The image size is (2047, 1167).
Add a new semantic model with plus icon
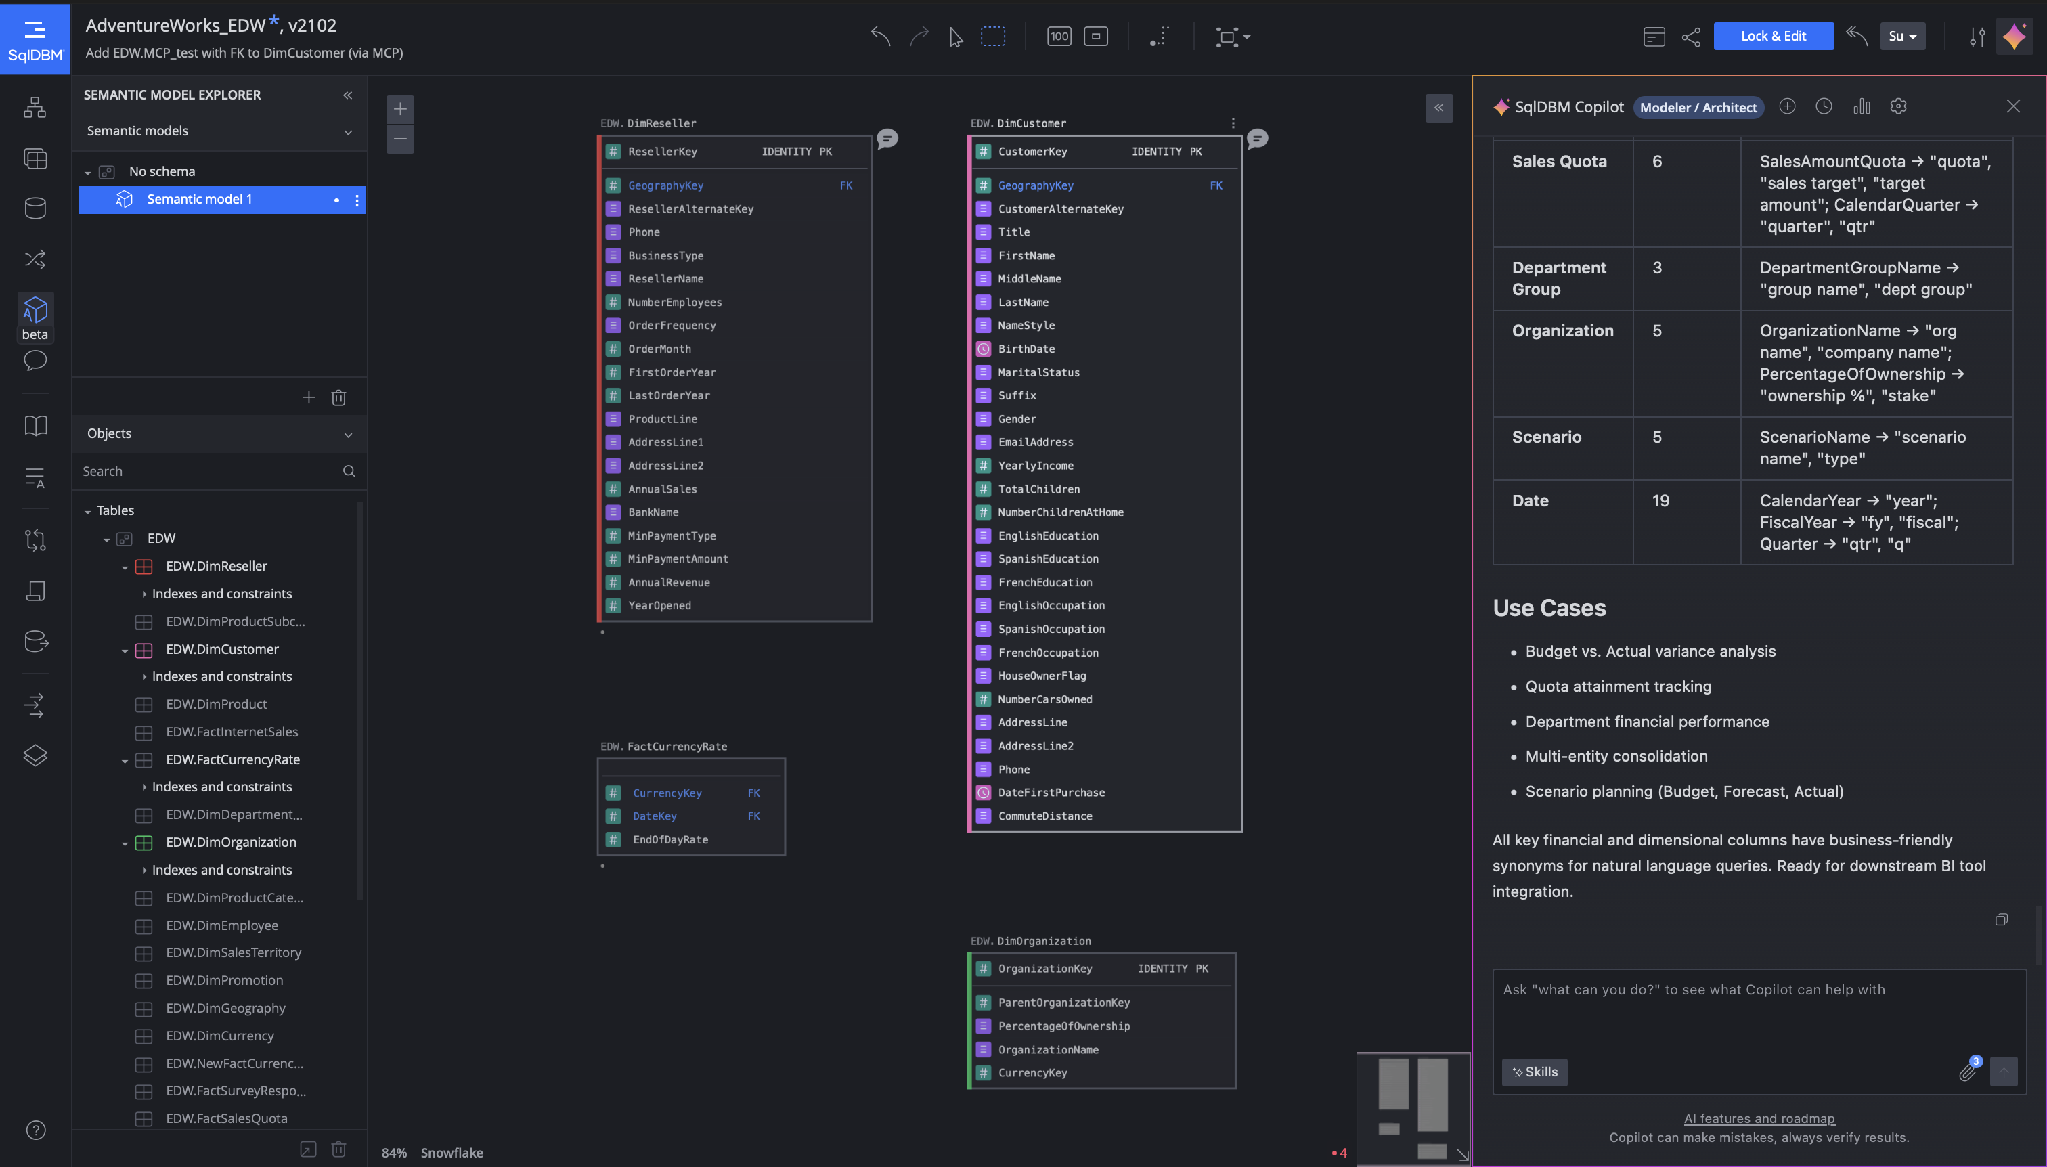pyautogui.click(x=309, y=398)
